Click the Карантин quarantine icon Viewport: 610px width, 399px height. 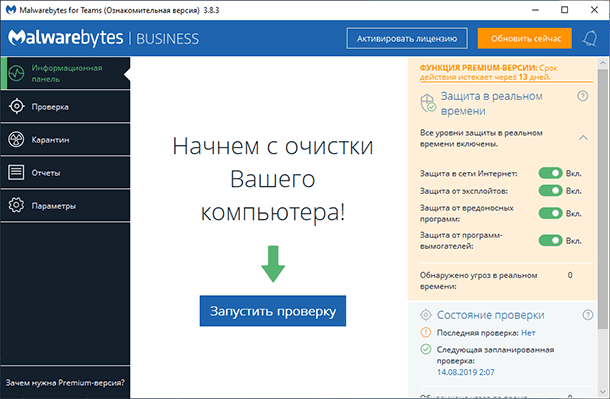(16, 139)
